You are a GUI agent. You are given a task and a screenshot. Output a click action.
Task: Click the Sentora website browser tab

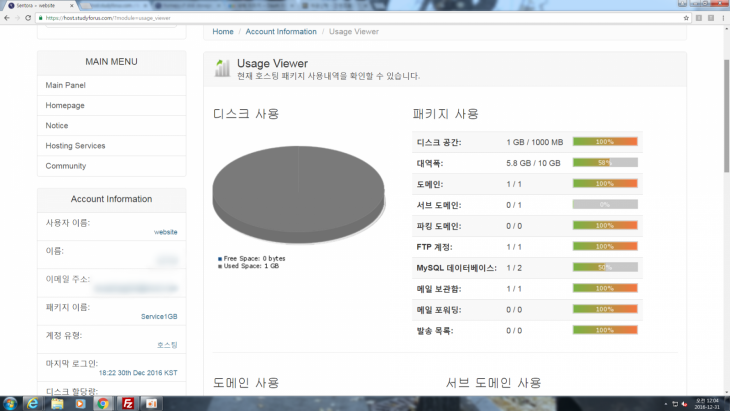coord(40,5)
